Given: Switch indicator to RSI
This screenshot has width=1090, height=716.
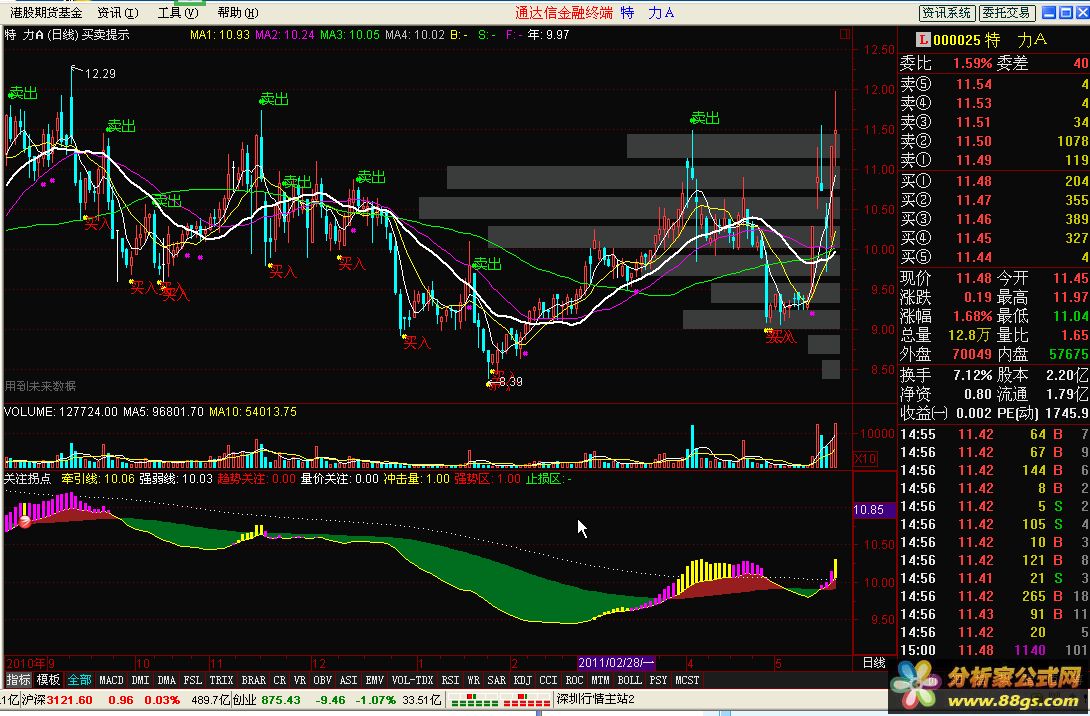Looking at the screenshot, I should pos(450,680).
